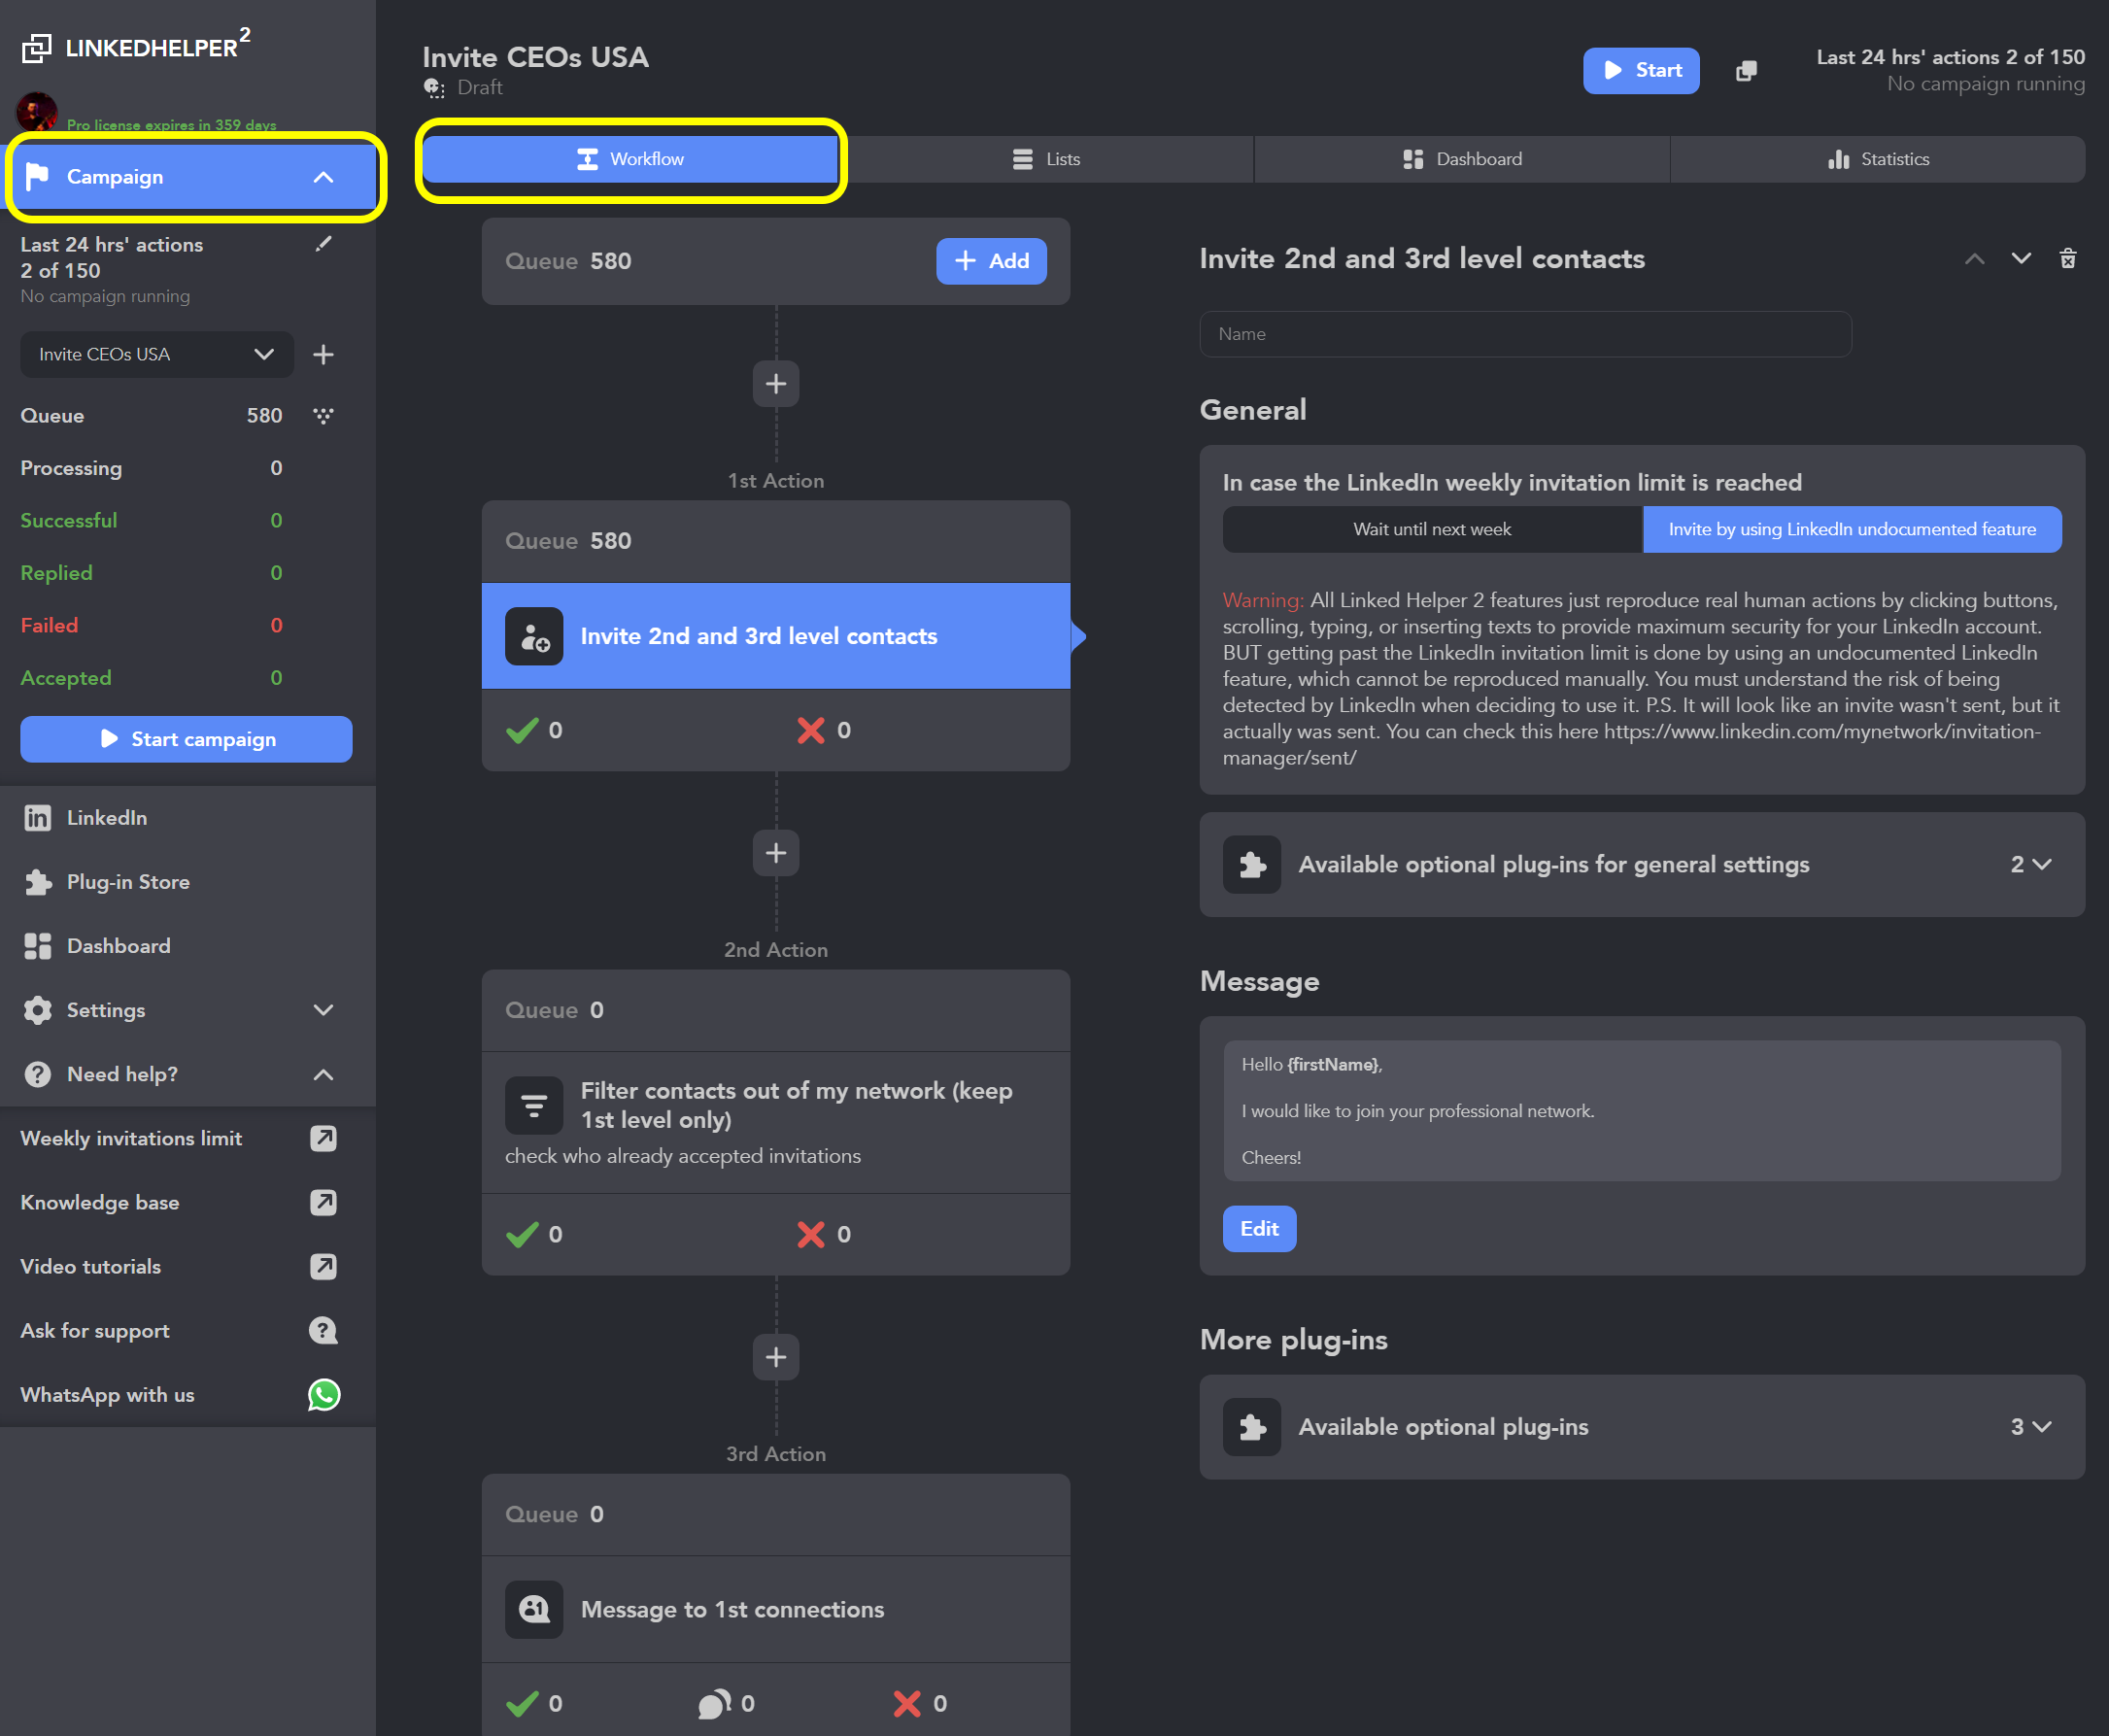Screen dimensions: 2109x1736
Task: Open the Invite CEOs USA campaign dropdown
Action: [157, 354]
